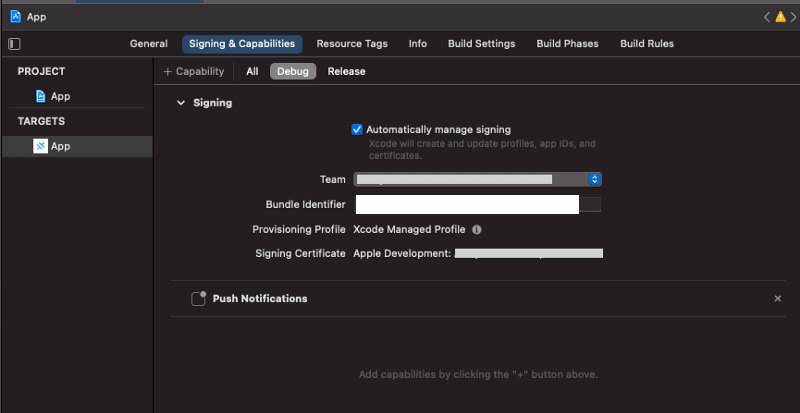Select the App target under TARGETS
This screenshot has height=413, width=800.
point(77,147)
